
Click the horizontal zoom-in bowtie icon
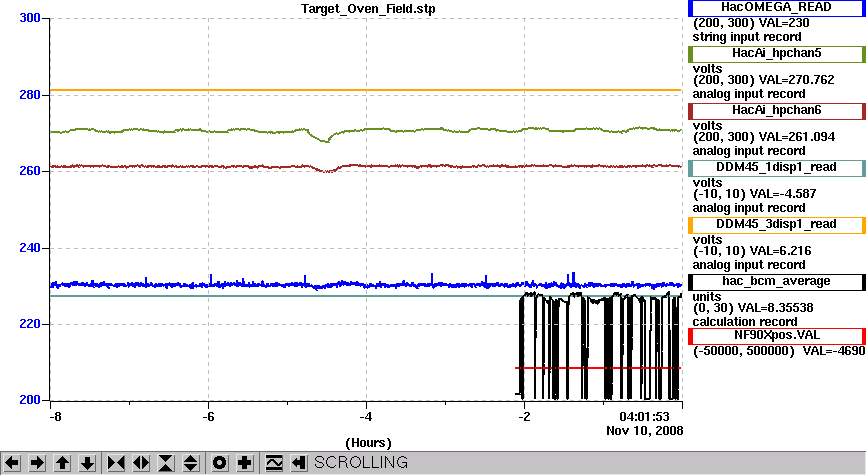(x=115, y=463)
